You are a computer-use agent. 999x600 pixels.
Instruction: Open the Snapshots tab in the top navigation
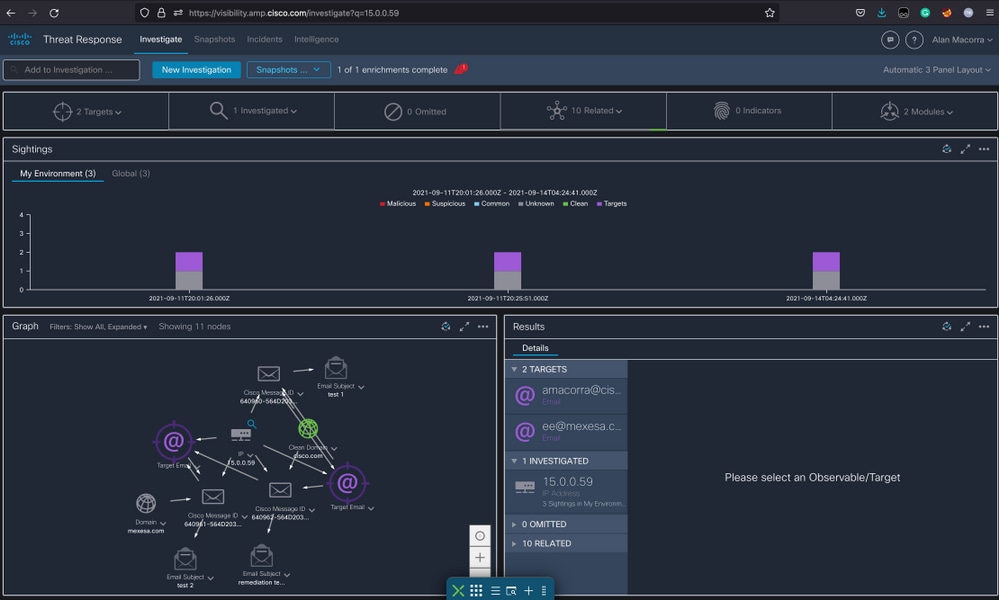point(215,39)
